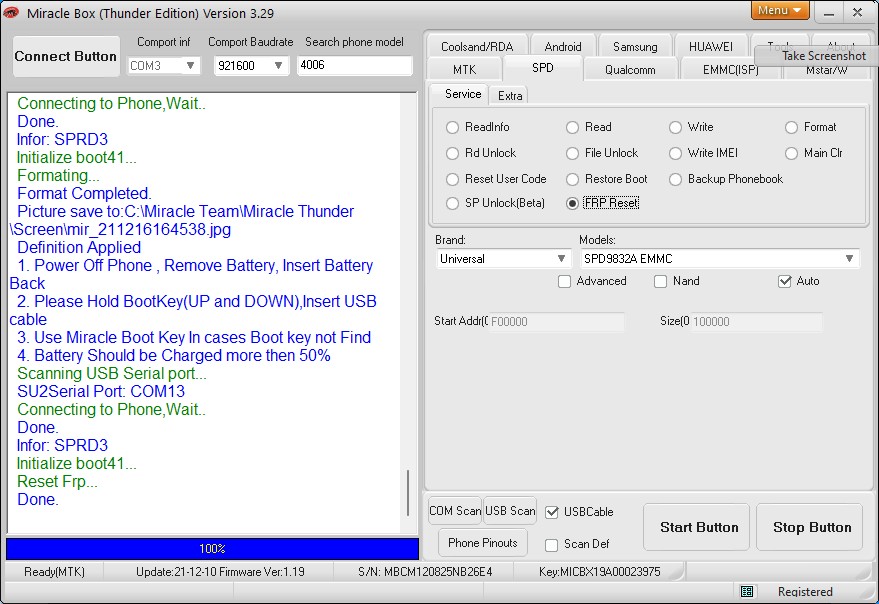Click the S/N: MBCM120825NB26E4 status entry
Image resolution: width=879 pixels, height=604 pixels.
click(x=425, y=571)
